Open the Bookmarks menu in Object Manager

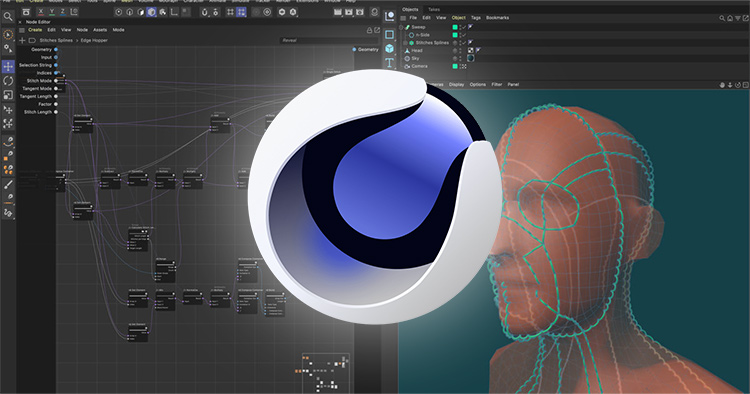pos(497,18)
